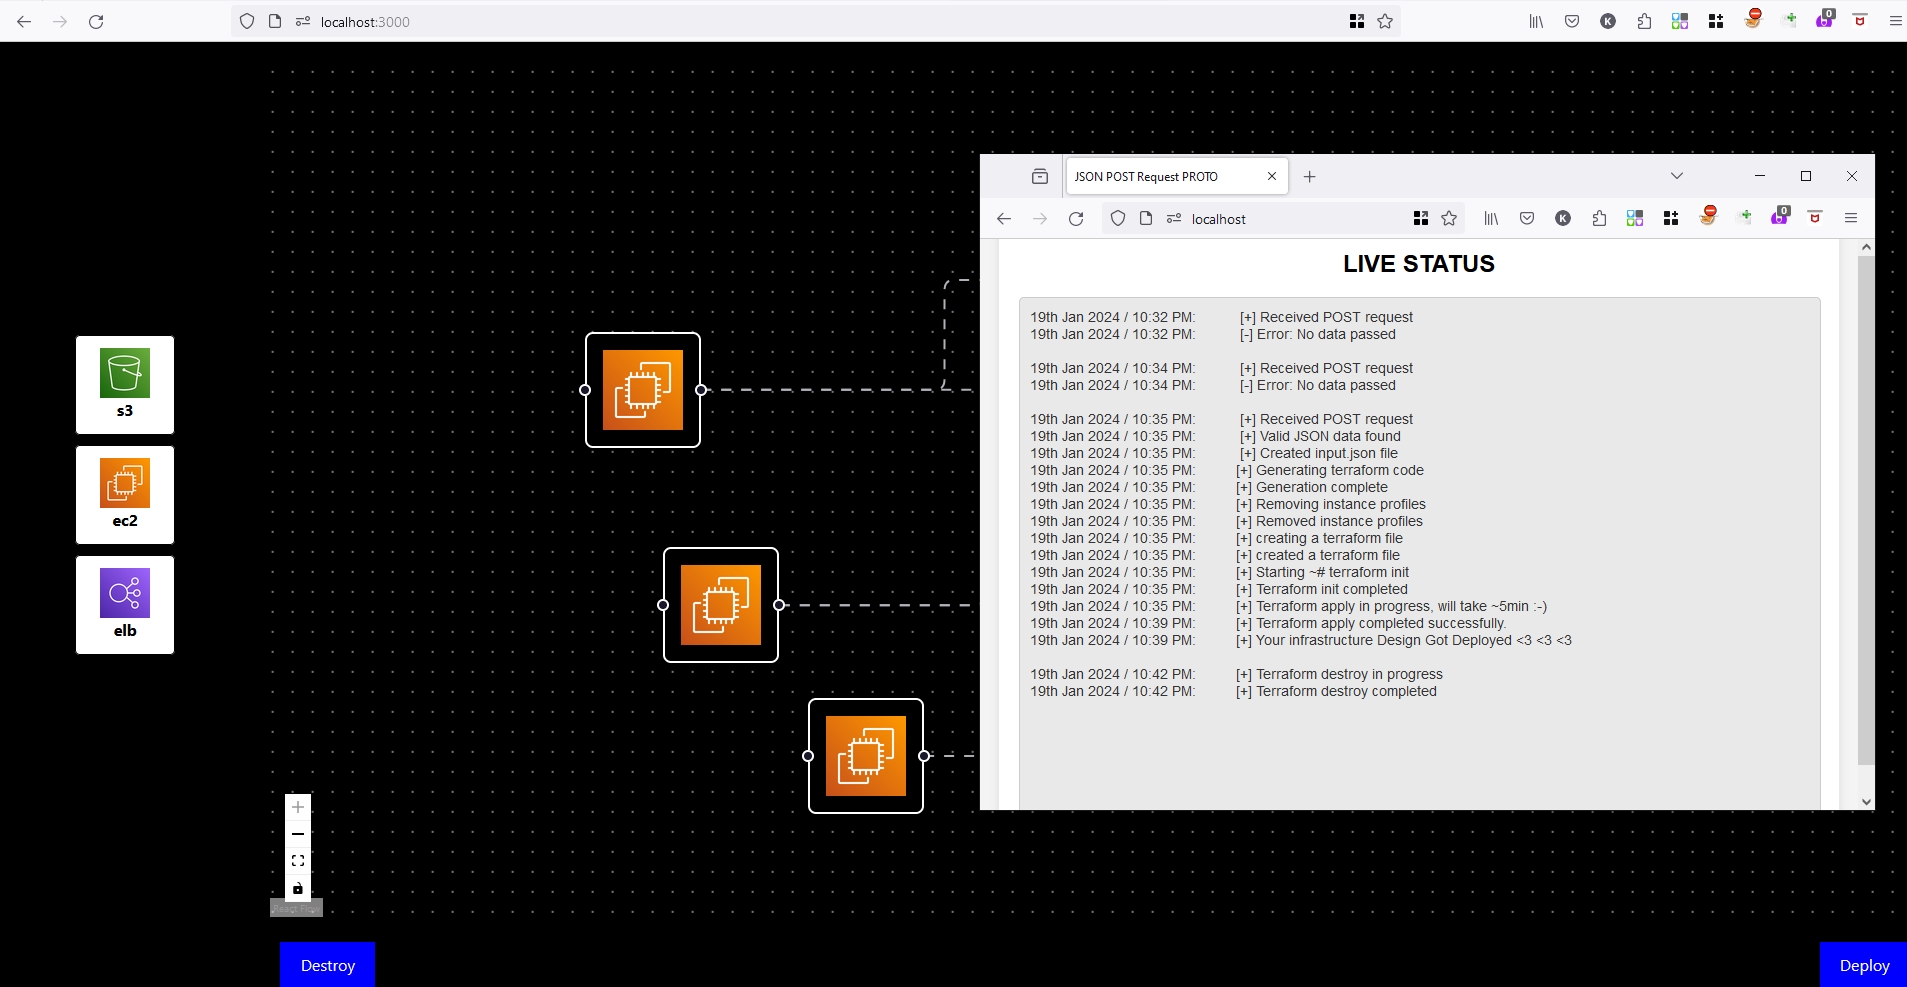Open the inner browser hamburger menu
The image size is (1907, 987).
(x=1851, y=218)
